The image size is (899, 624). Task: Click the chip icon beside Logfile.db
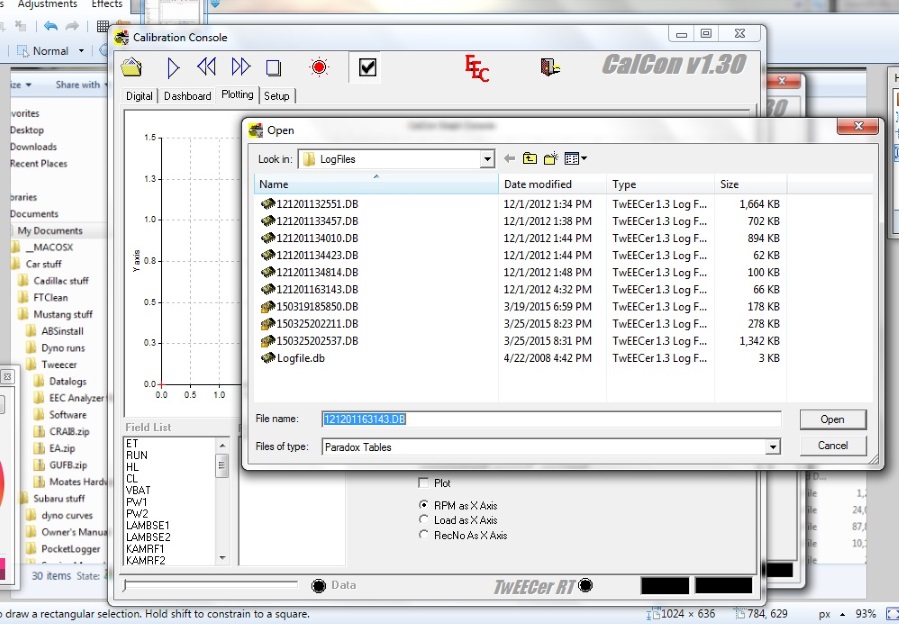(268, 358)
